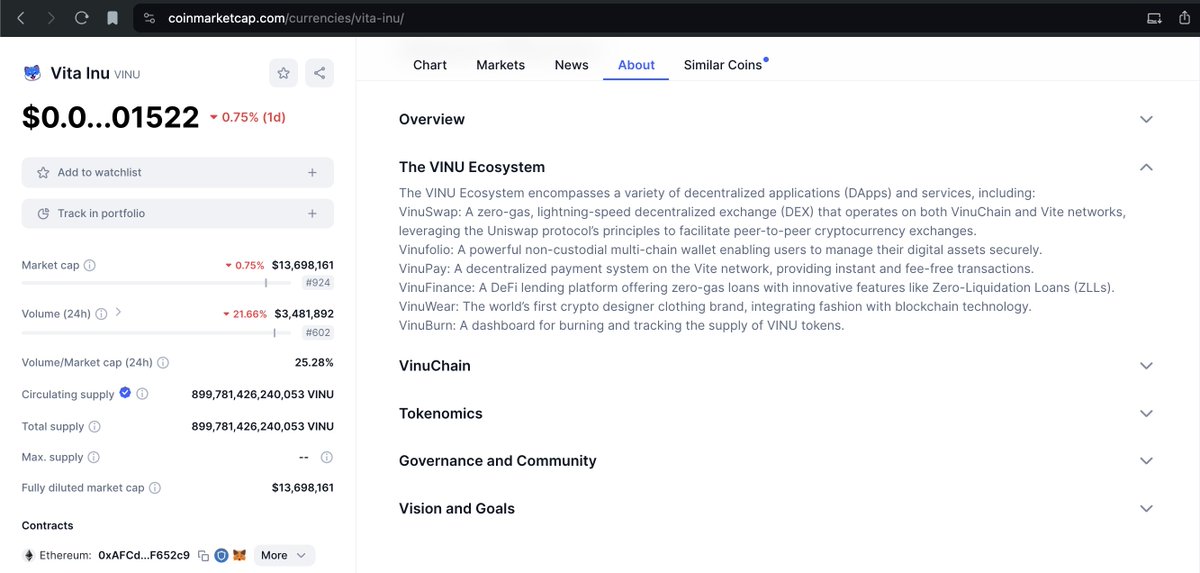The width and height of the screenshot is (1200, 573).
Task: Expand the VinuChain section
Action: coord(1146,366)
